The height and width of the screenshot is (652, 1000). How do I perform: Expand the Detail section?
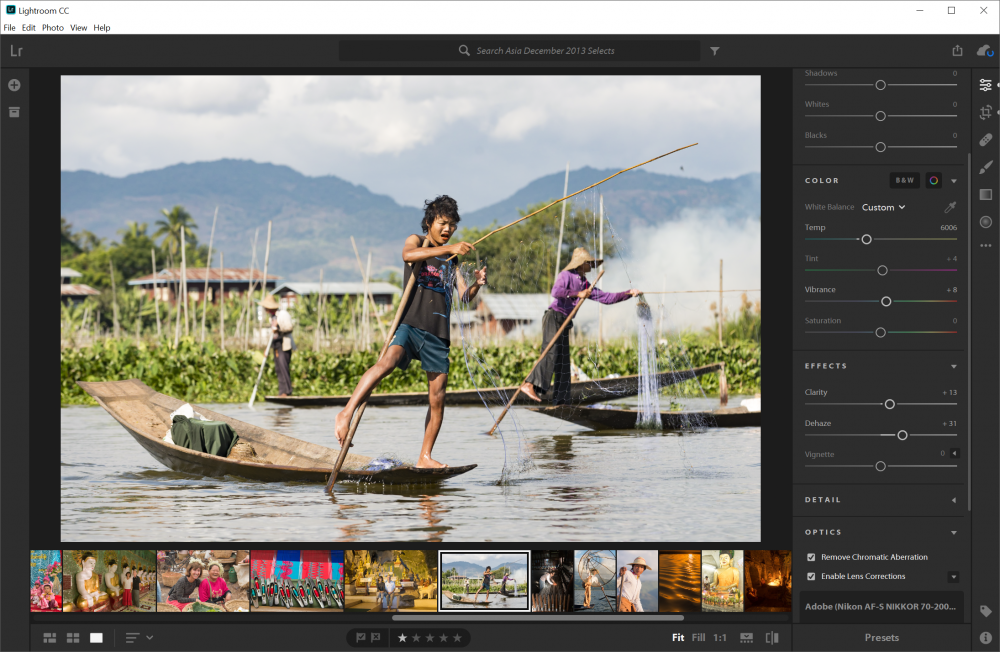coord(954,500)
